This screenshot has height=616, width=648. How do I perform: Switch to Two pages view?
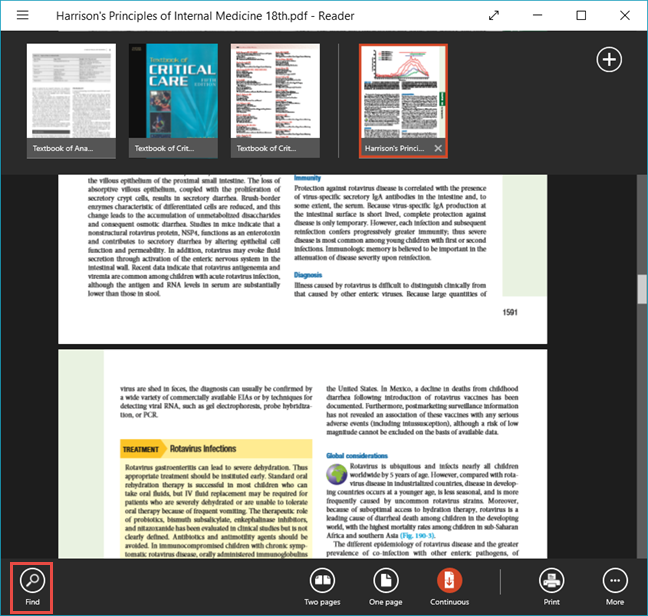coord(322,587)
